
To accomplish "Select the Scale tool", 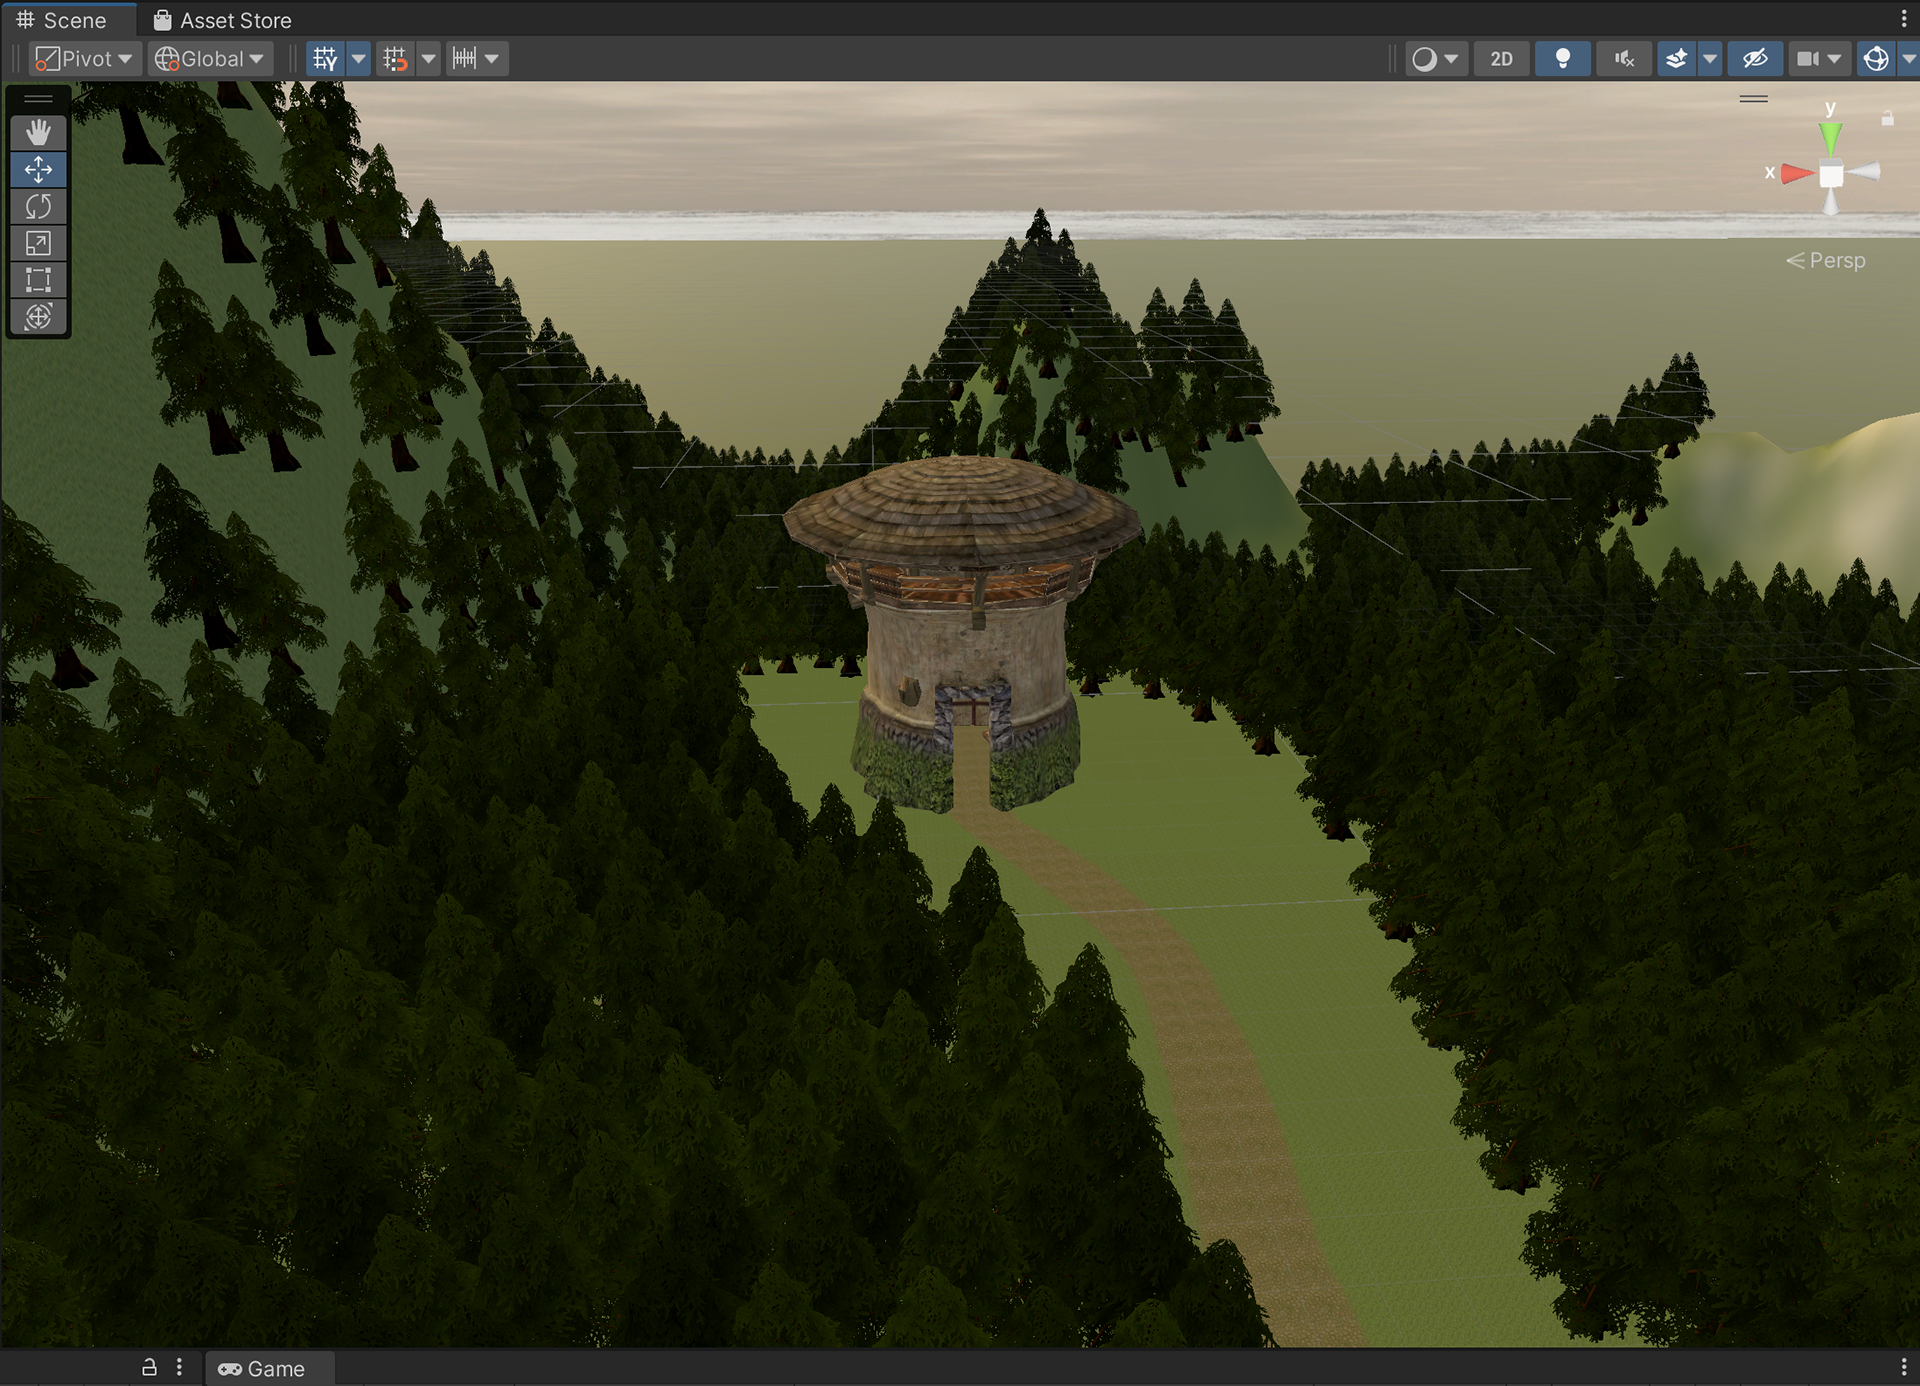I will tap(38, 243).
